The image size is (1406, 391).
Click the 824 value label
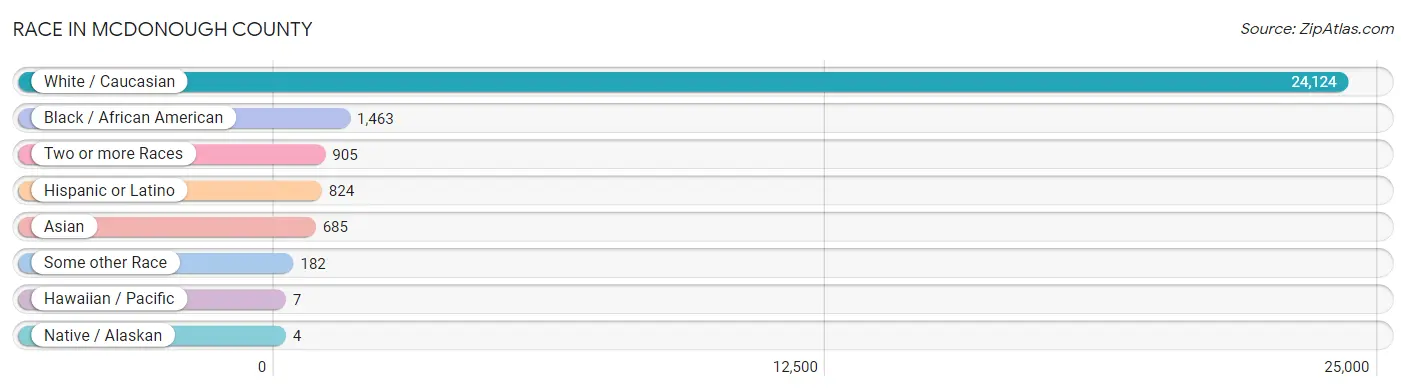341,191
